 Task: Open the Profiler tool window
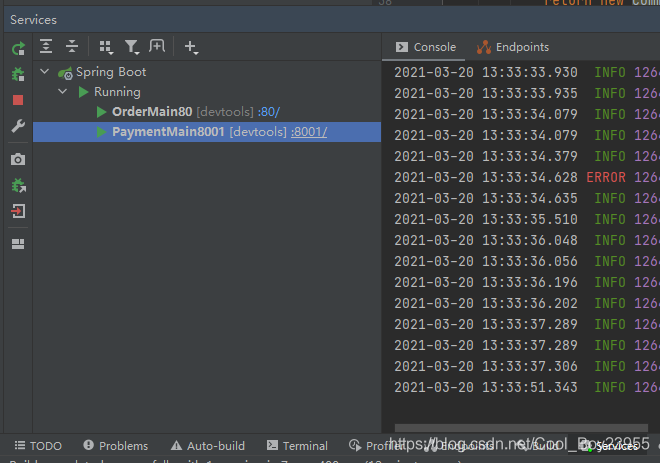click(376, 446)
